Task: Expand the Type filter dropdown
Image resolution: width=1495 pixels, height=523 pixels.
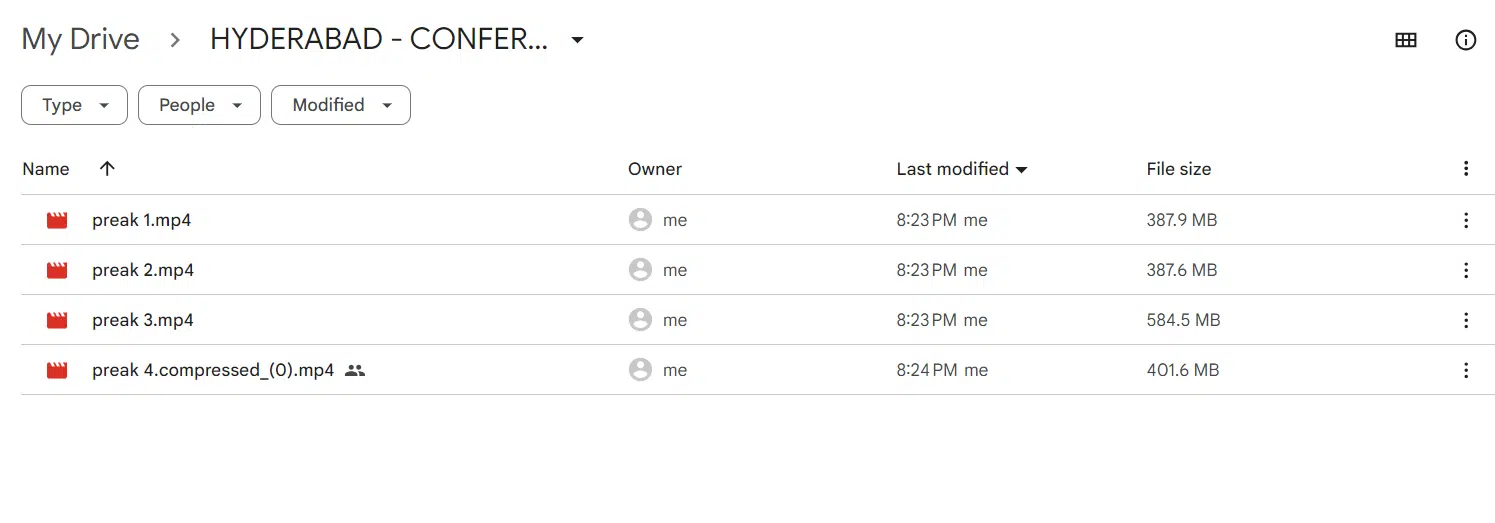Action: 74,105
